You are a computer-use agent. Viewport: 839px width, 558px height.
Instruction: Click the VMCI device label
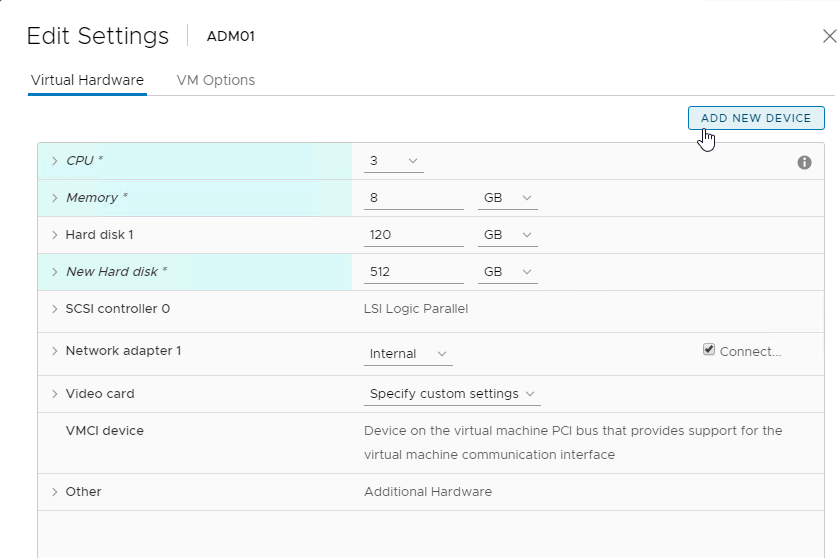(x=104, y=431)
